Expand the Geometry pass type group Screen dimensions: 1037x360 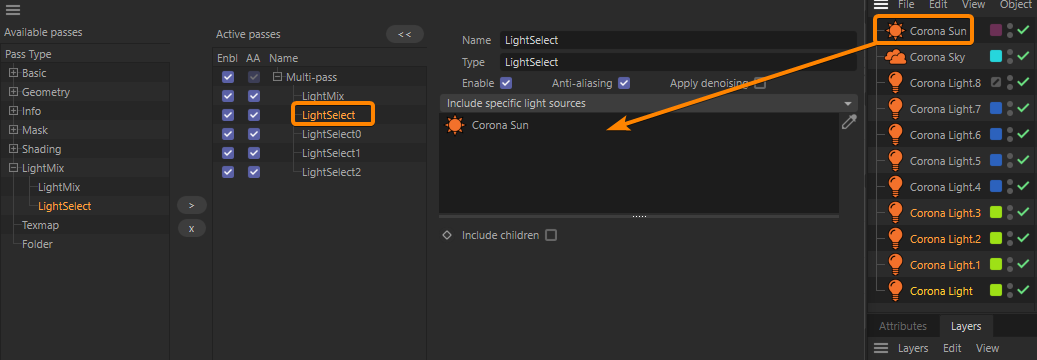point(13,92)
